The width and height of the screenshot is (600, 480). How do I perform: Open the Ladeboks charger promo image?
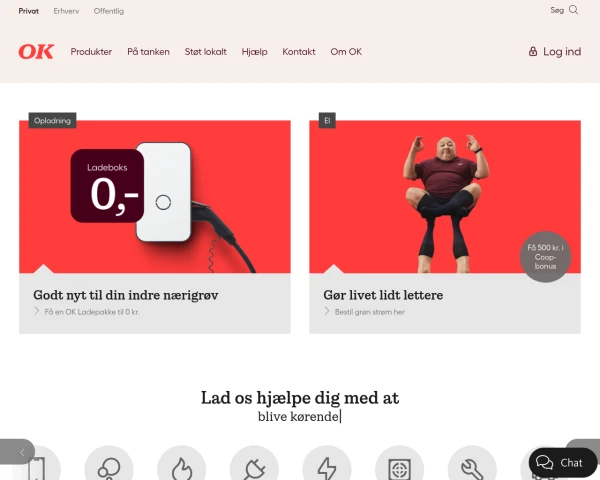[155, 197]
